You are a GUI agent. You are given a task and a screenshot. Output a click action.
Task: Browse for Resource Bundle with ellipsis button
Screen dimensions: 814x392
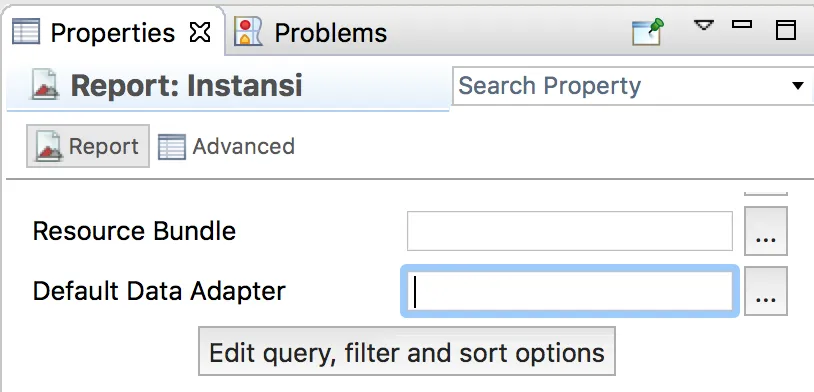pos(766,231)
